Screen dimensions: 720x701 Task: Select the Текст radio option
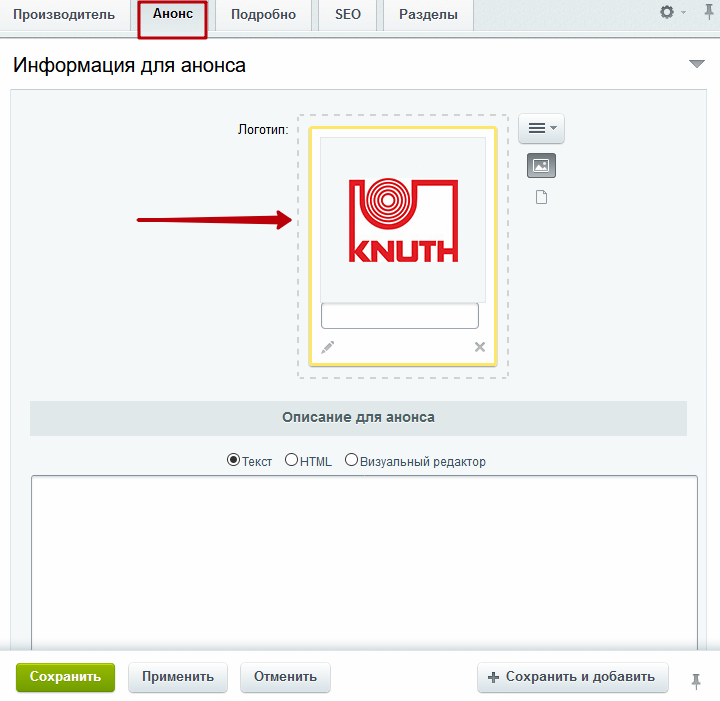click(x=233, y=460)
